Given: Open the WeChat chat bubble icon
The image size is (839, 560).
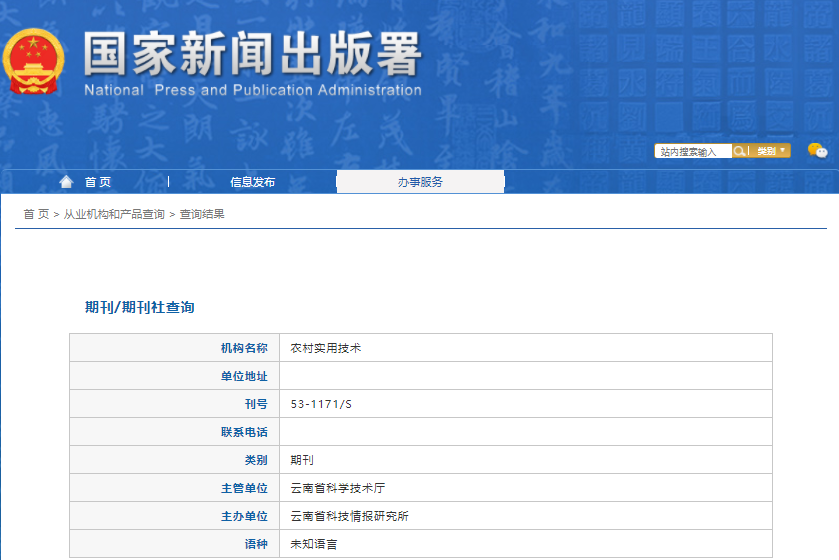Looking at the screenshot, I should point(817,151).
